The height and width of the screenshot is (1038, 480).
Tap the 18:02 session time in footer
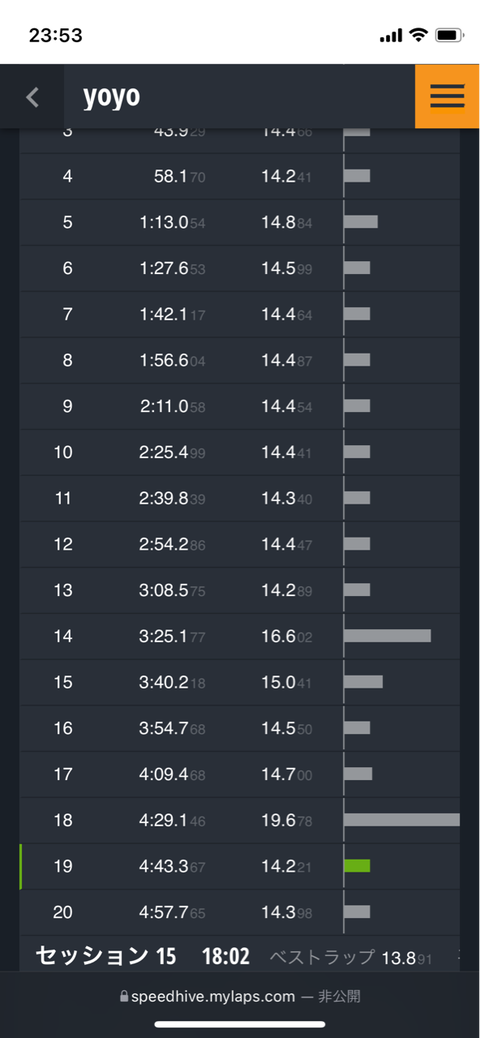pos(226,957)
